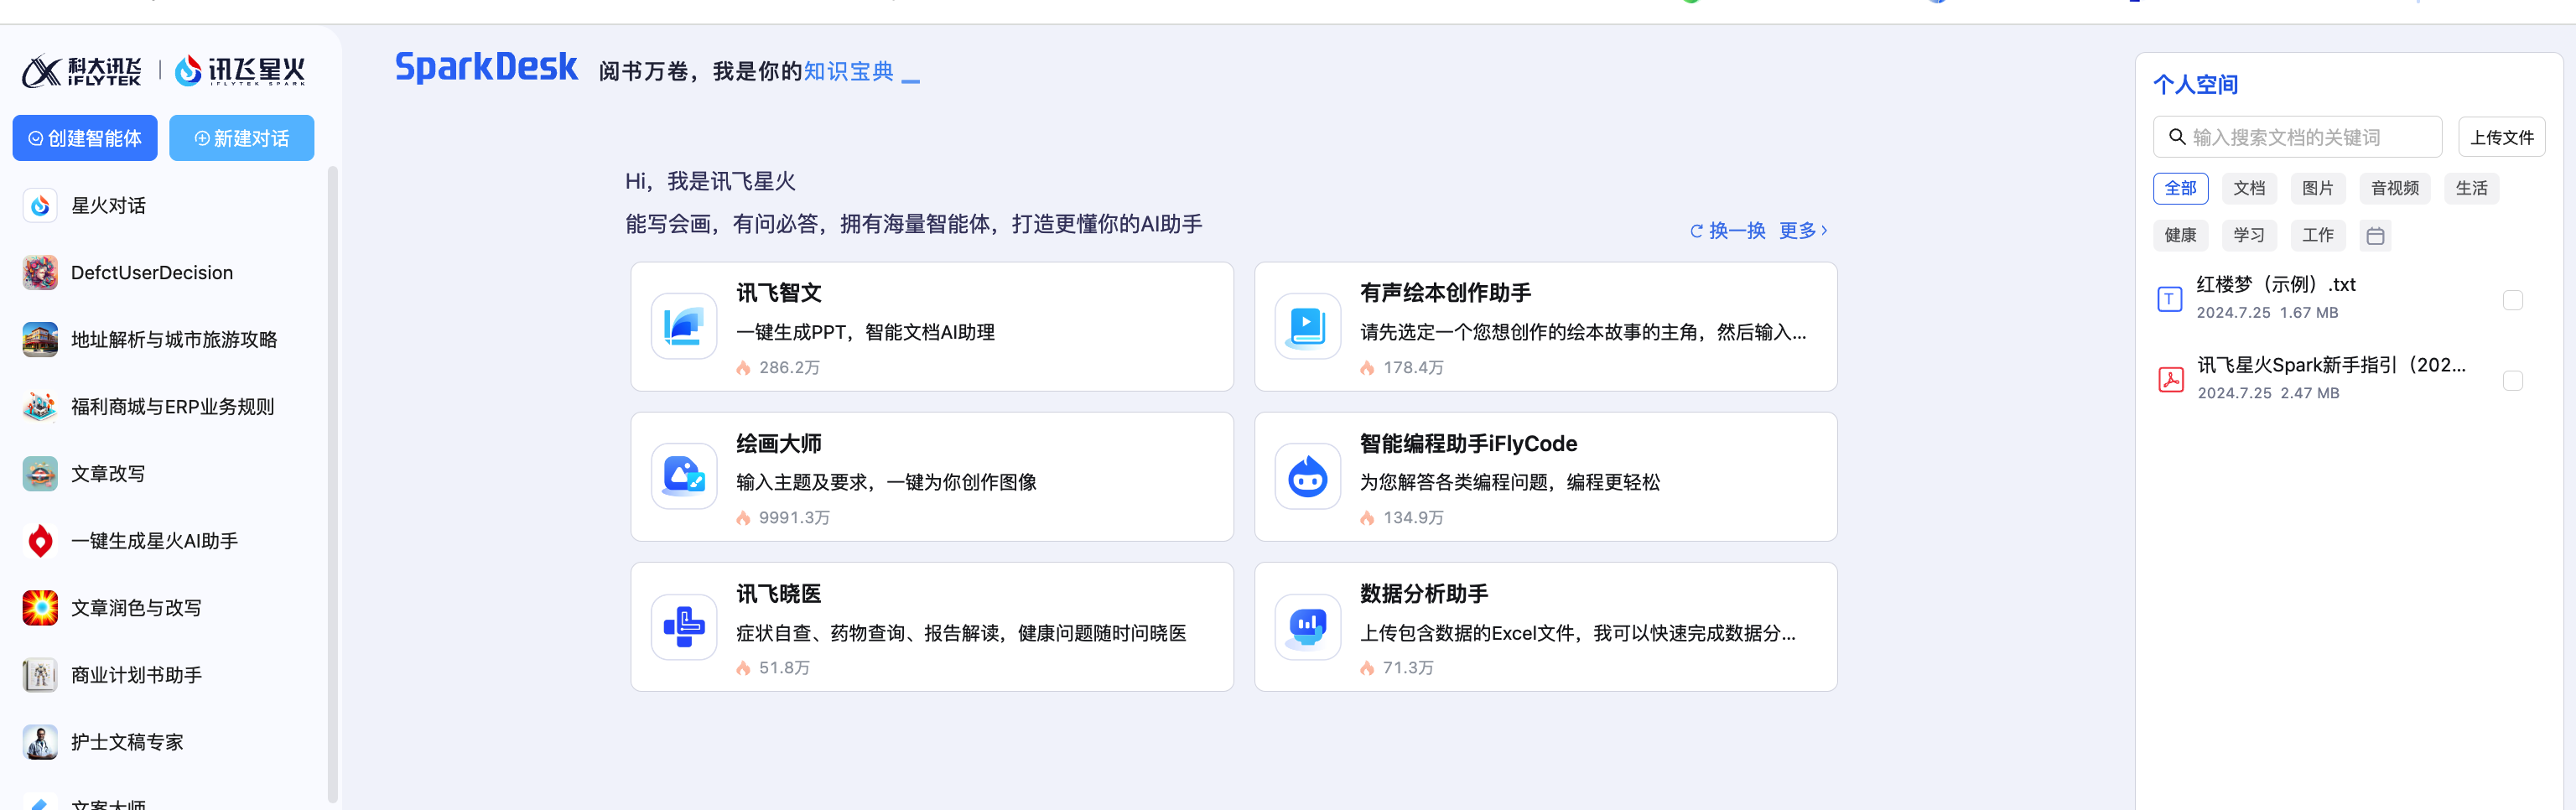Screen dimensions: 2576x810
Task: Click 9991.3万 usage count
Action: coord(794,518)
